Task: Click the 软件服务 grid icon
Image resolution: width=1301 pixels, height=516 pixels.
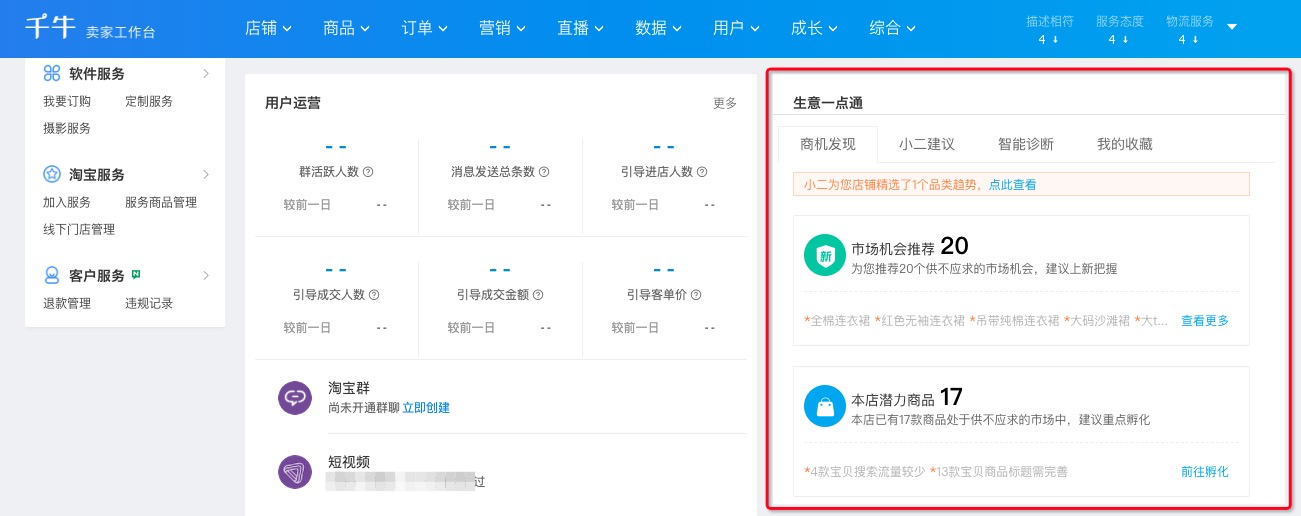Action: (x=52, y=74)
